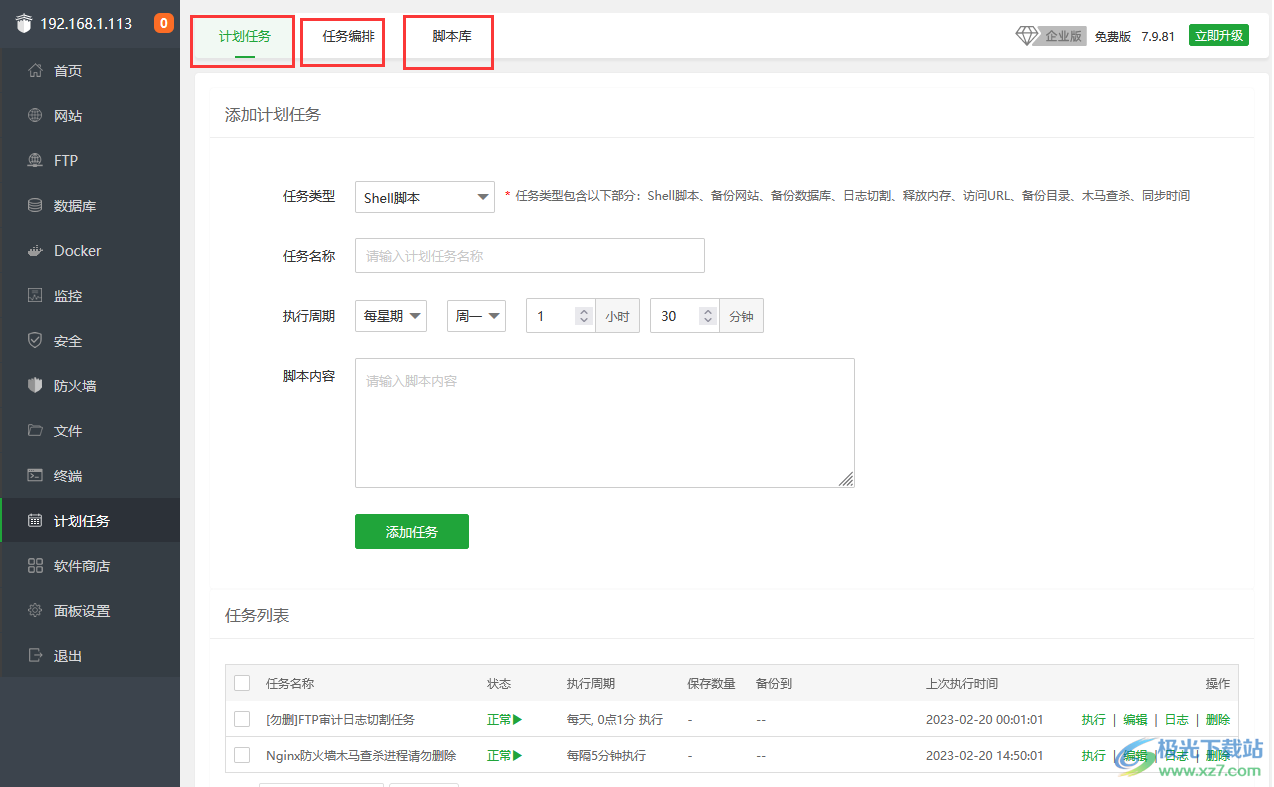Click task name [勿删]FTP审计日志切割任务

click(340, 720)
